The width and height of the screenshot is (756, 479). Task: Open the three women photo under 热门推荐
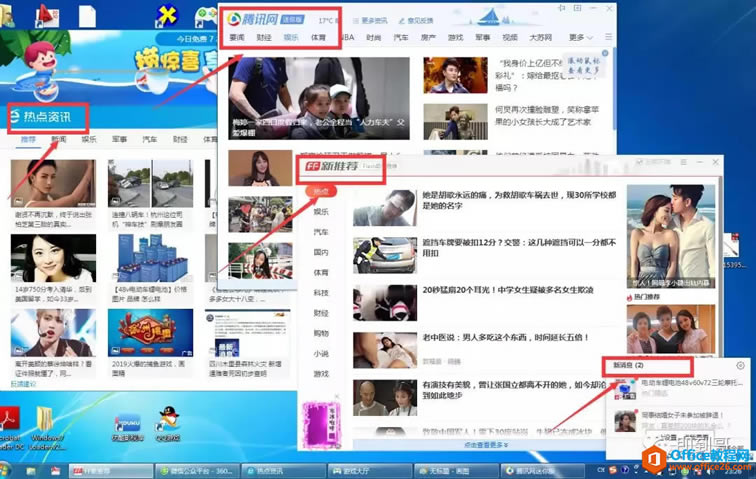(671, 329)
